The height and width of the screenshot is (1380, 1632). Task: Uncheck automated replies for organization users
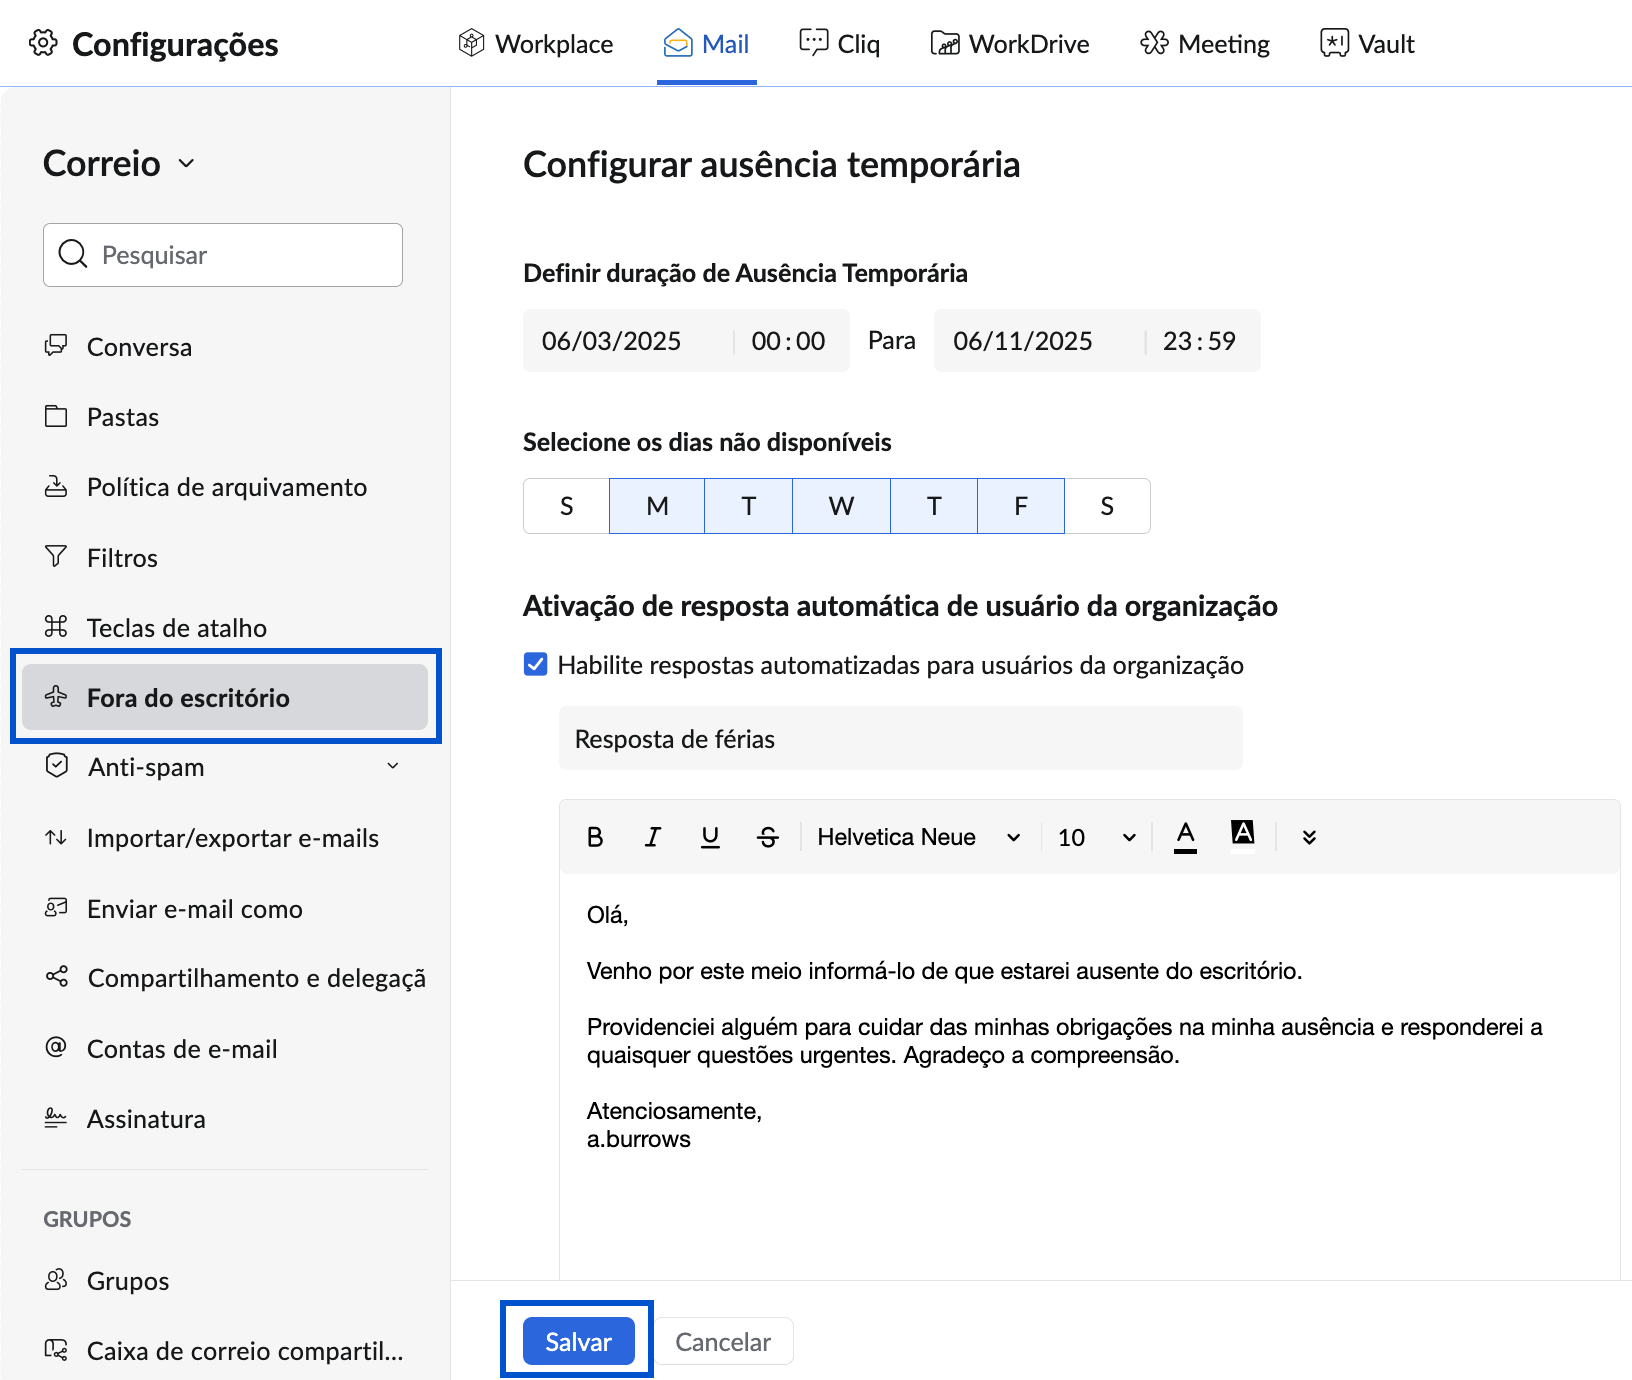point(536,665)
